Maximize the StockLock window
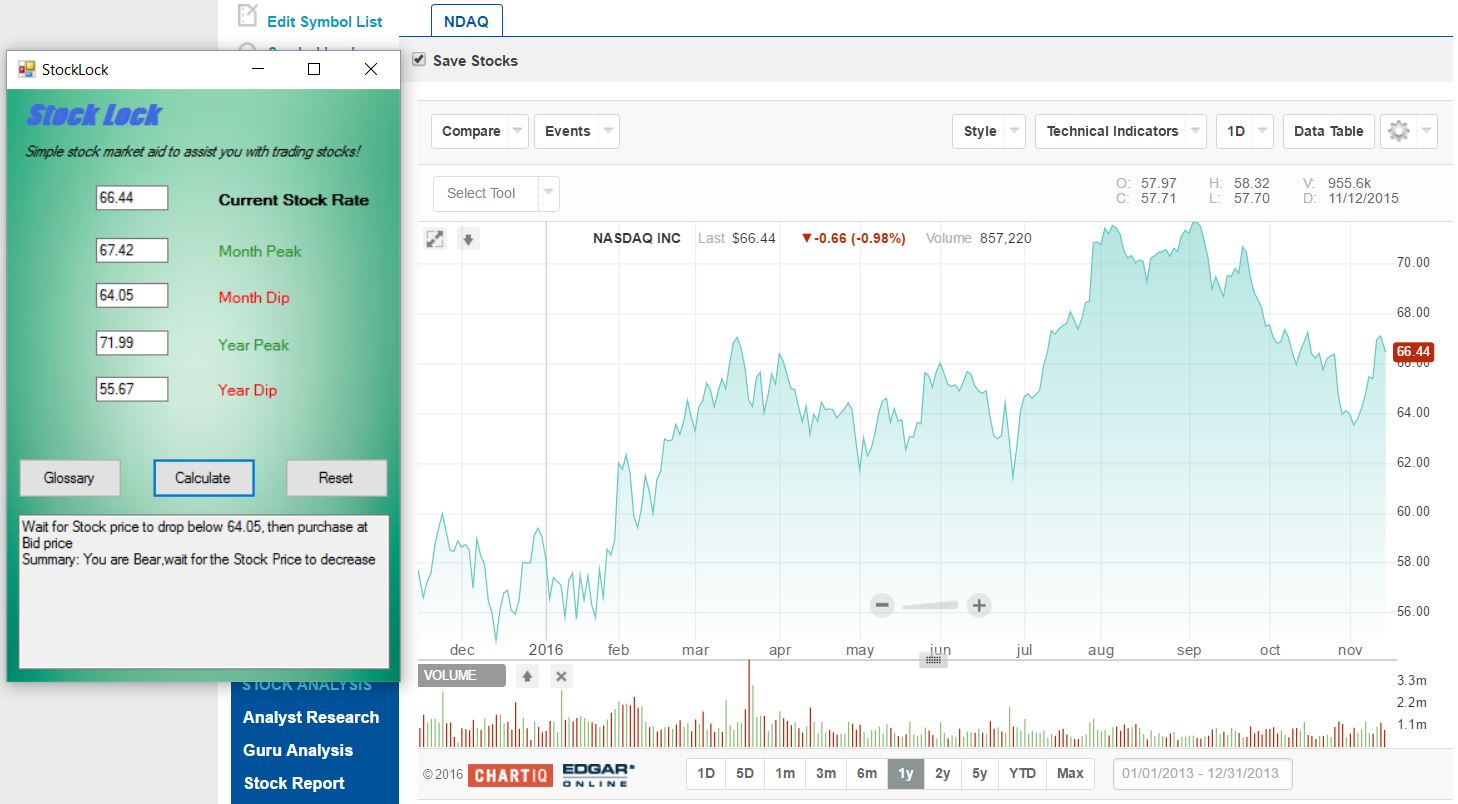The height and width of the screenshot is (804, 1458). tap(314, 69)
